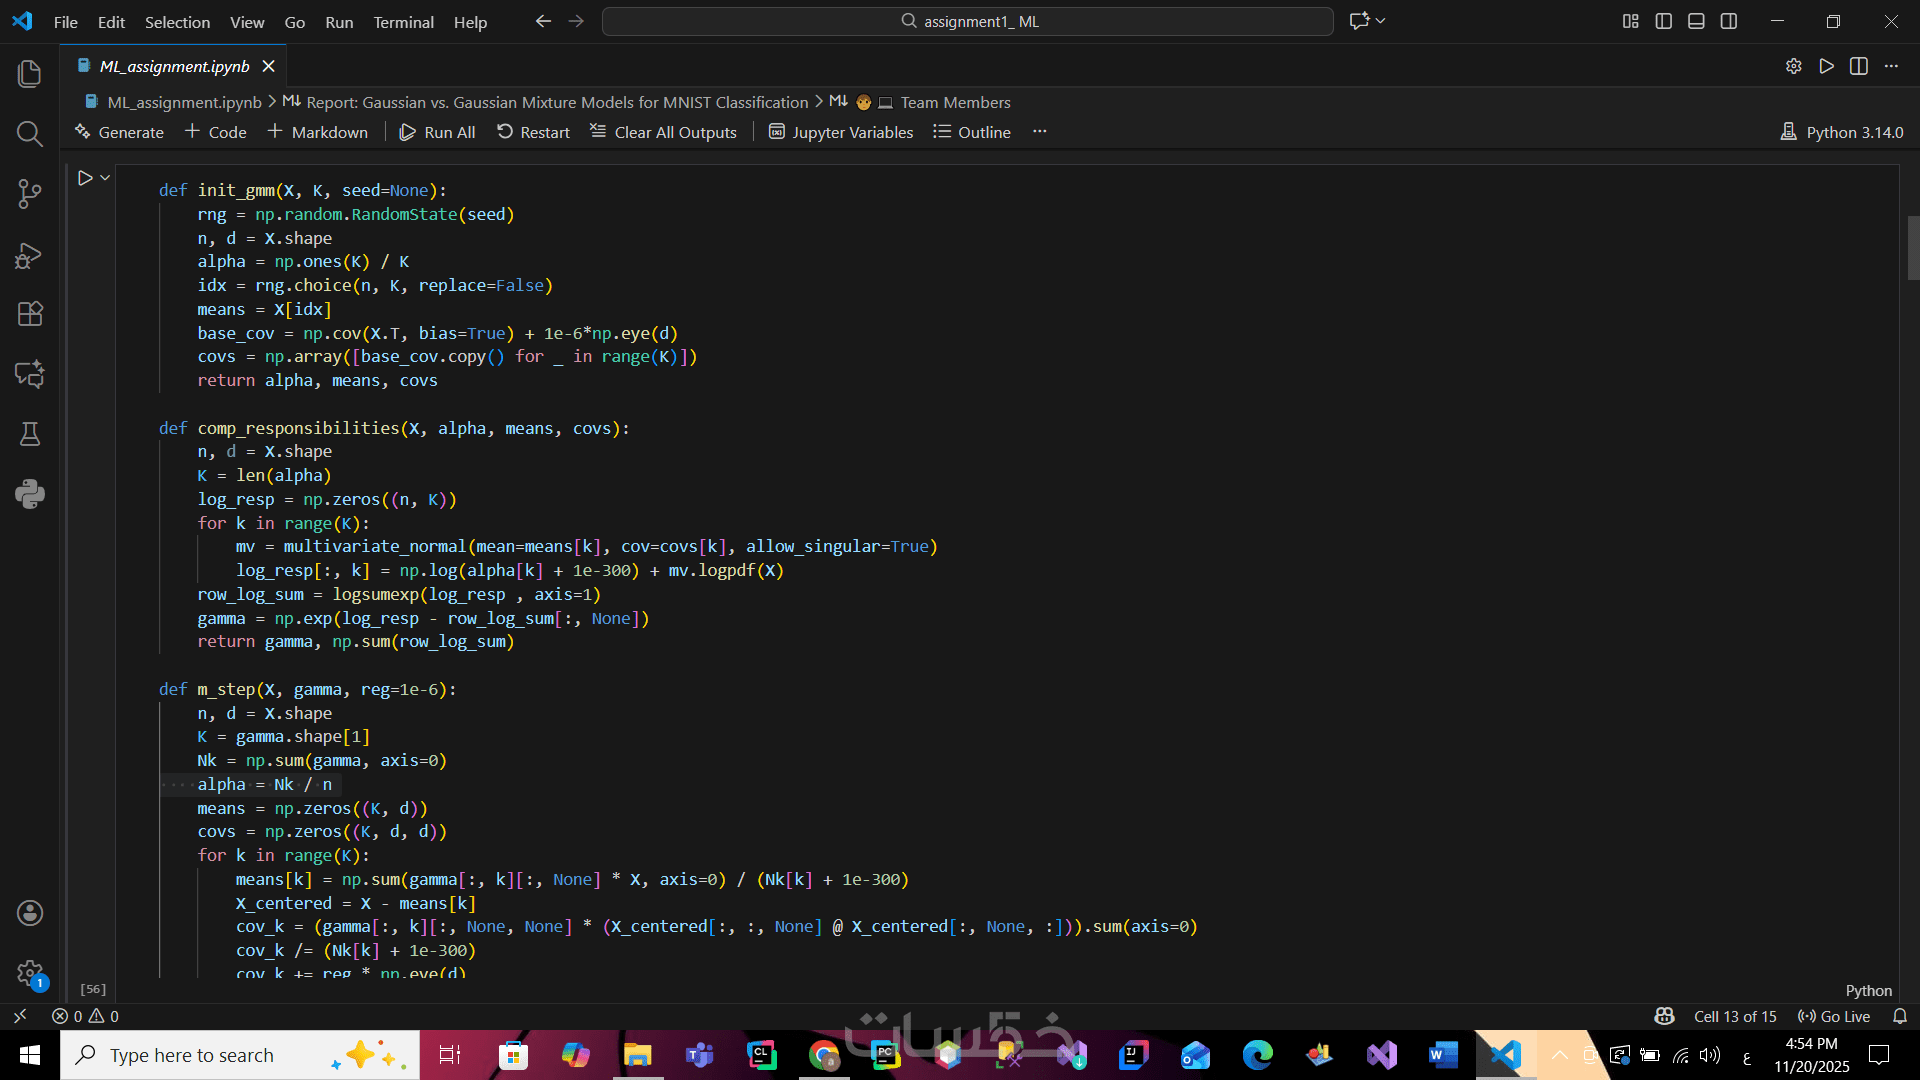Viewport: 1920px width, 1080px height.
Task: Open the Terminal menu
Action: 403,22
